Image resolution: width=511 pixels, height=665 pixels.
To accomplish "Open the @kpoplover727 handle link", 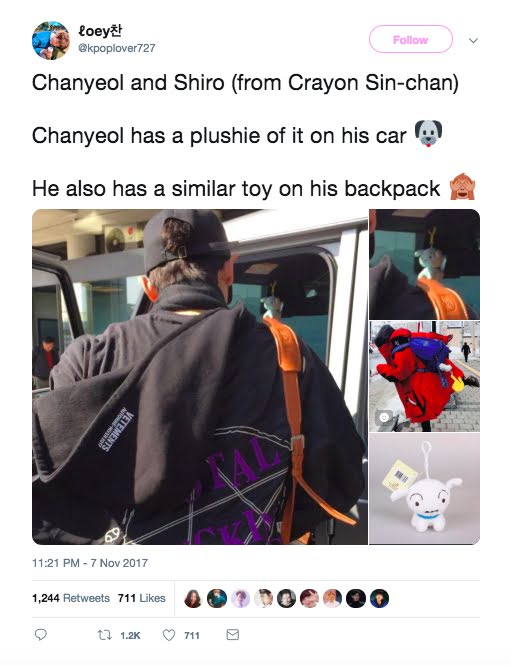I will click(x=117, y=48).
